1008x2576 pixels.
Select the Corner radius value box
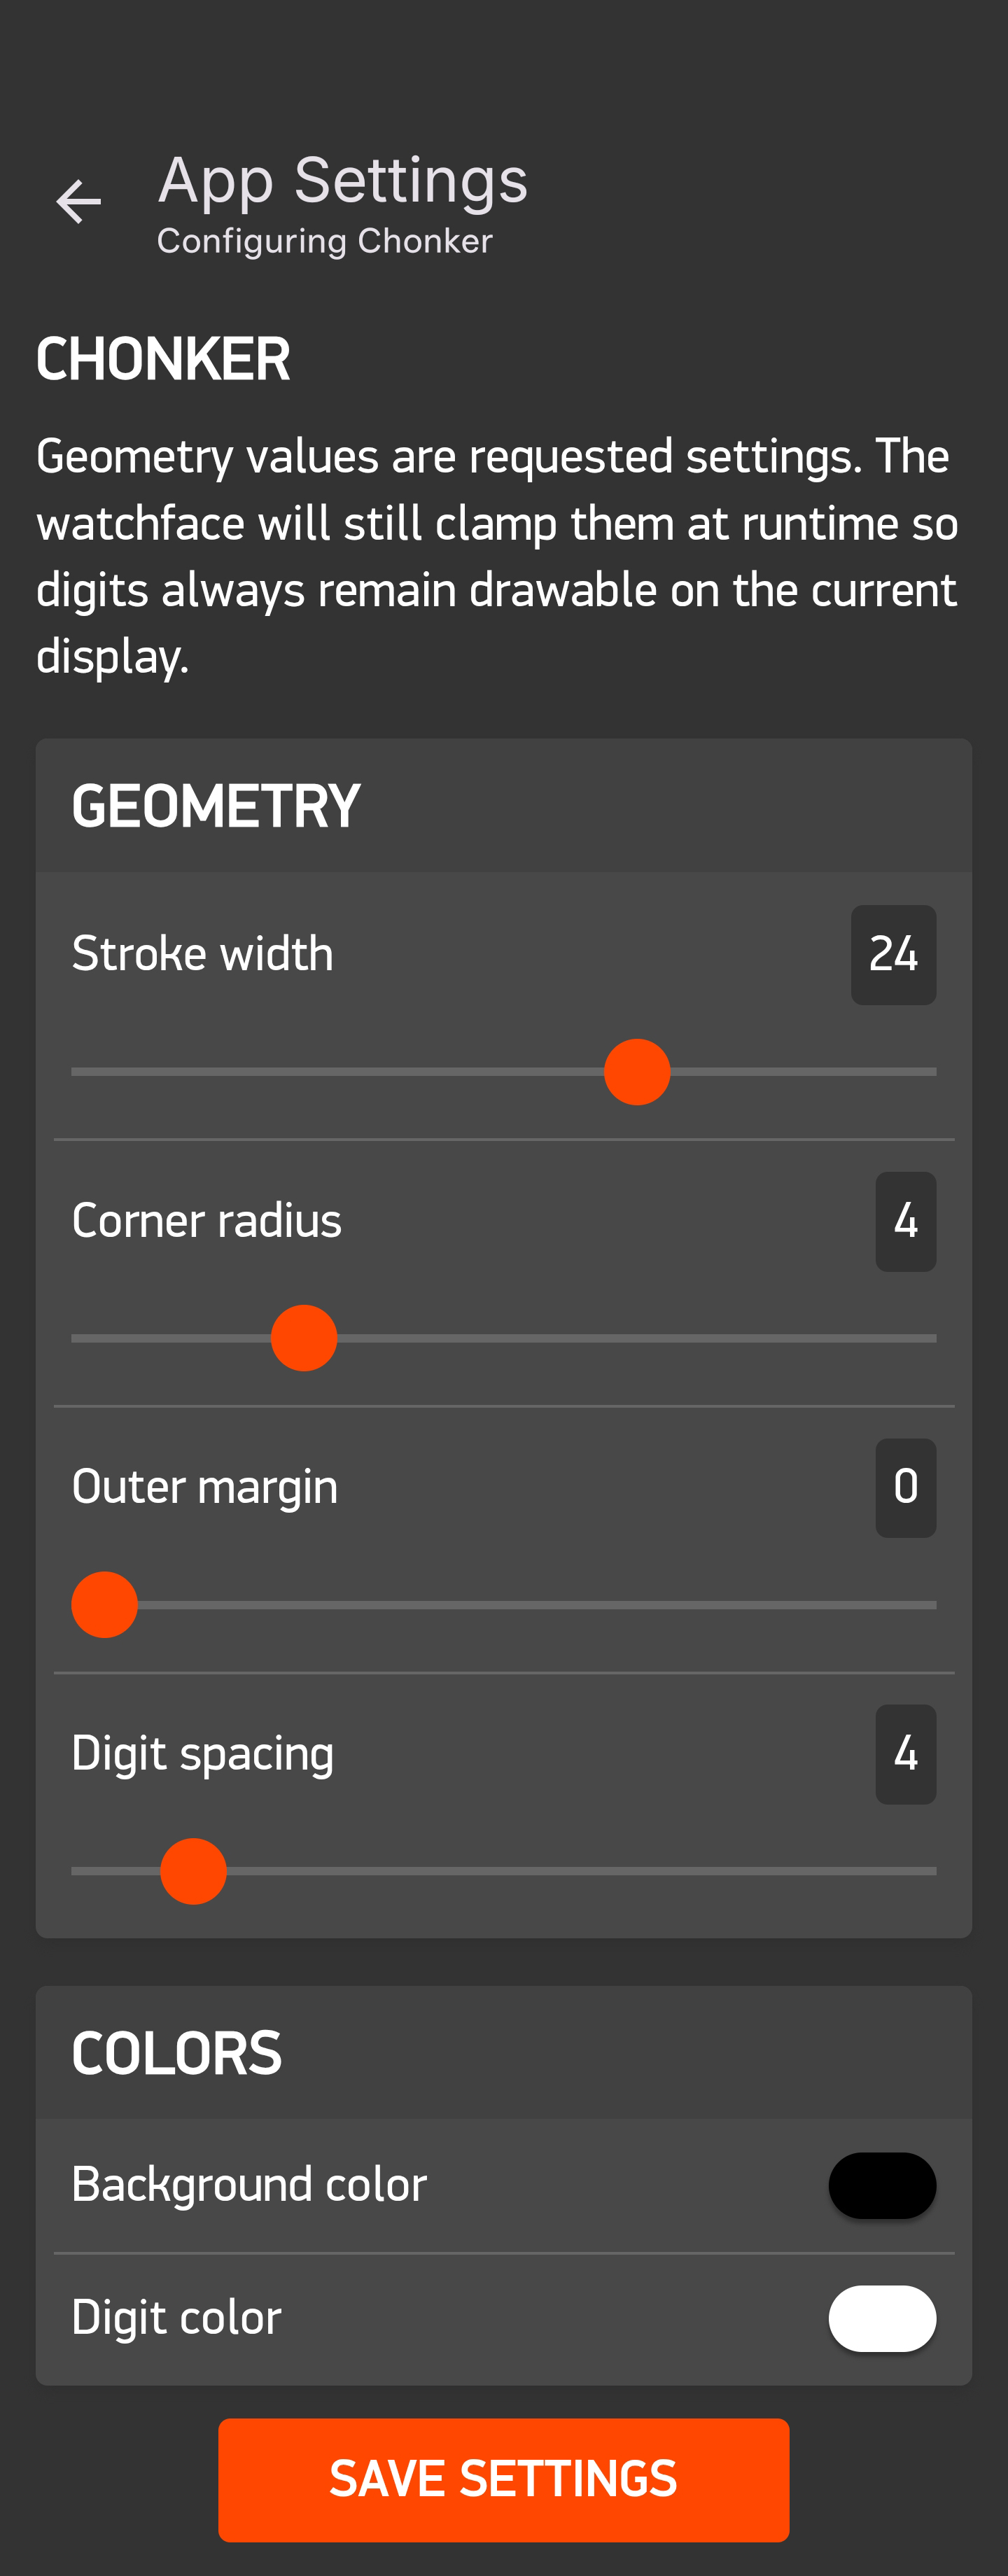(905, 1221)
